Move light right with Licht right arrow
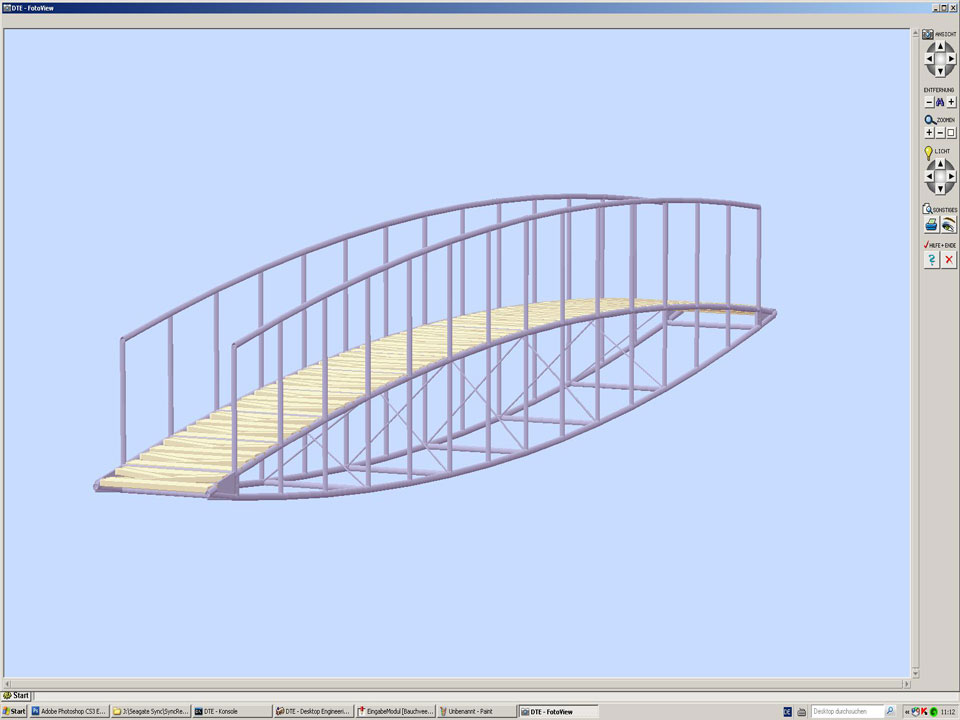 point(951,177)
